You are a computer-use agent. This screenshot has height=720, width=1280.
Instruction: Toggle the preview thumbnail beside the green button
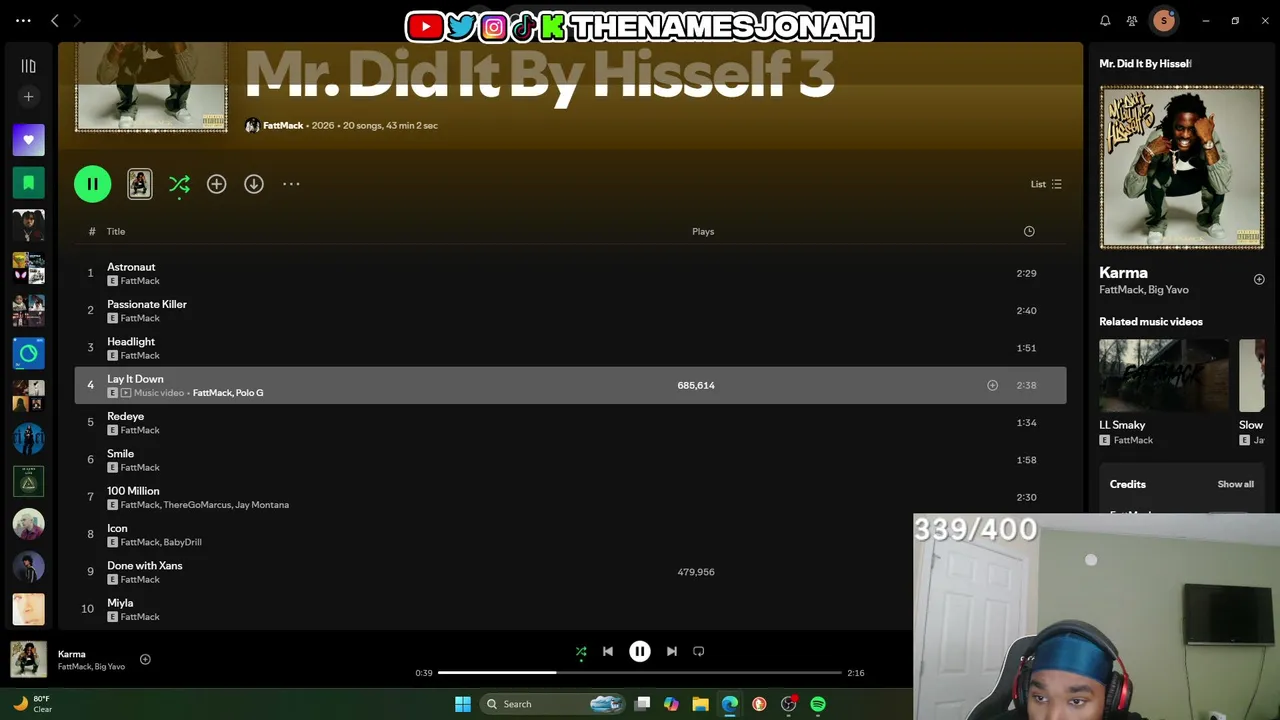(x=140, y=184)
